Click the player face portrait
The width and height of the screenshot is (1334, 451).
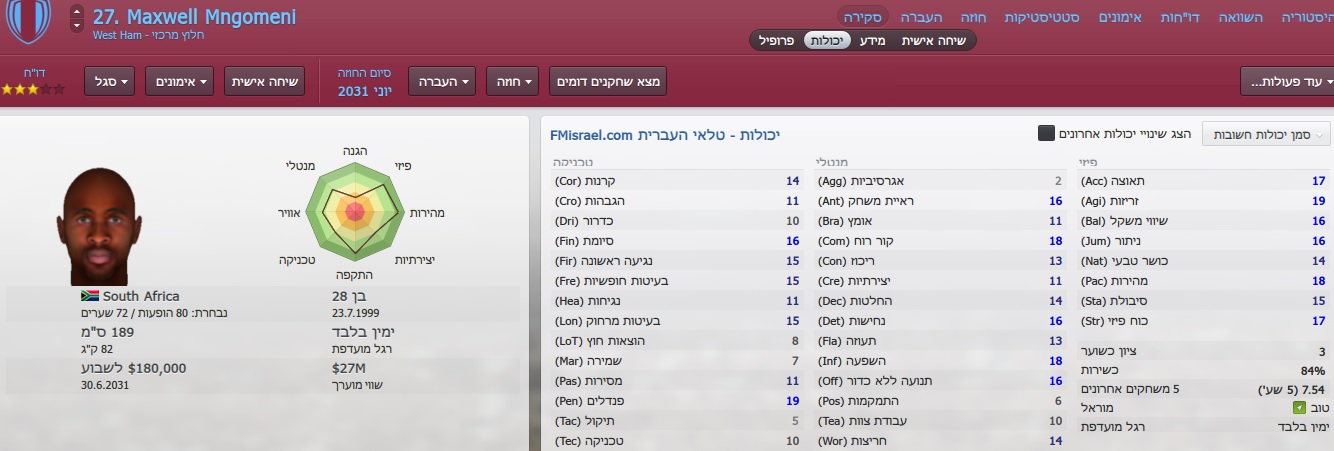click(98, 227)
